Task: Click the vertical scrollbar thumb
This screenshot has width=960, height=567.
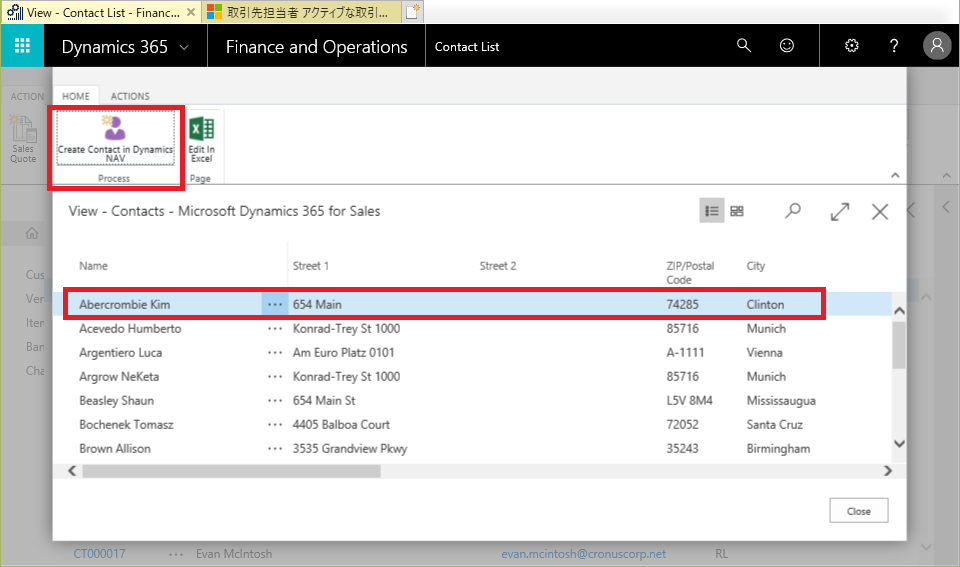Action: click(x=899, y=345)
